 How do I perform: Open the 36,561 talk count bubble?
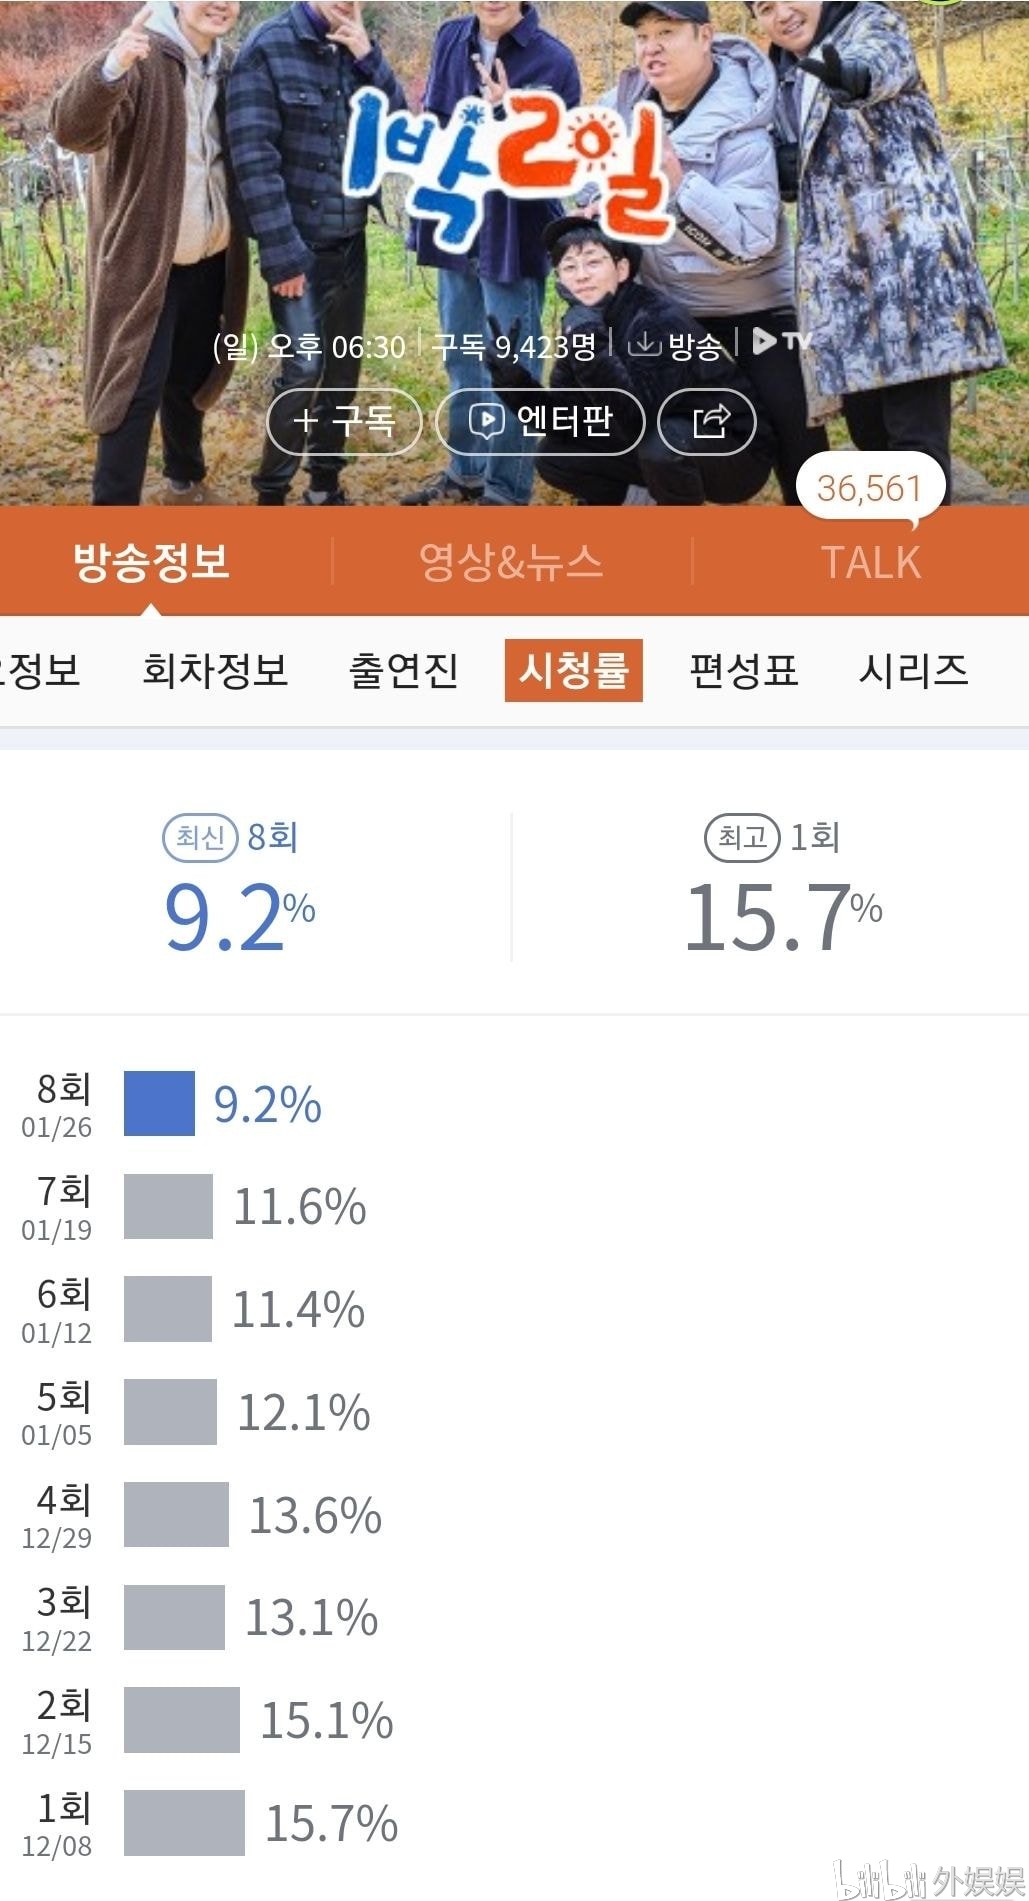870,489
